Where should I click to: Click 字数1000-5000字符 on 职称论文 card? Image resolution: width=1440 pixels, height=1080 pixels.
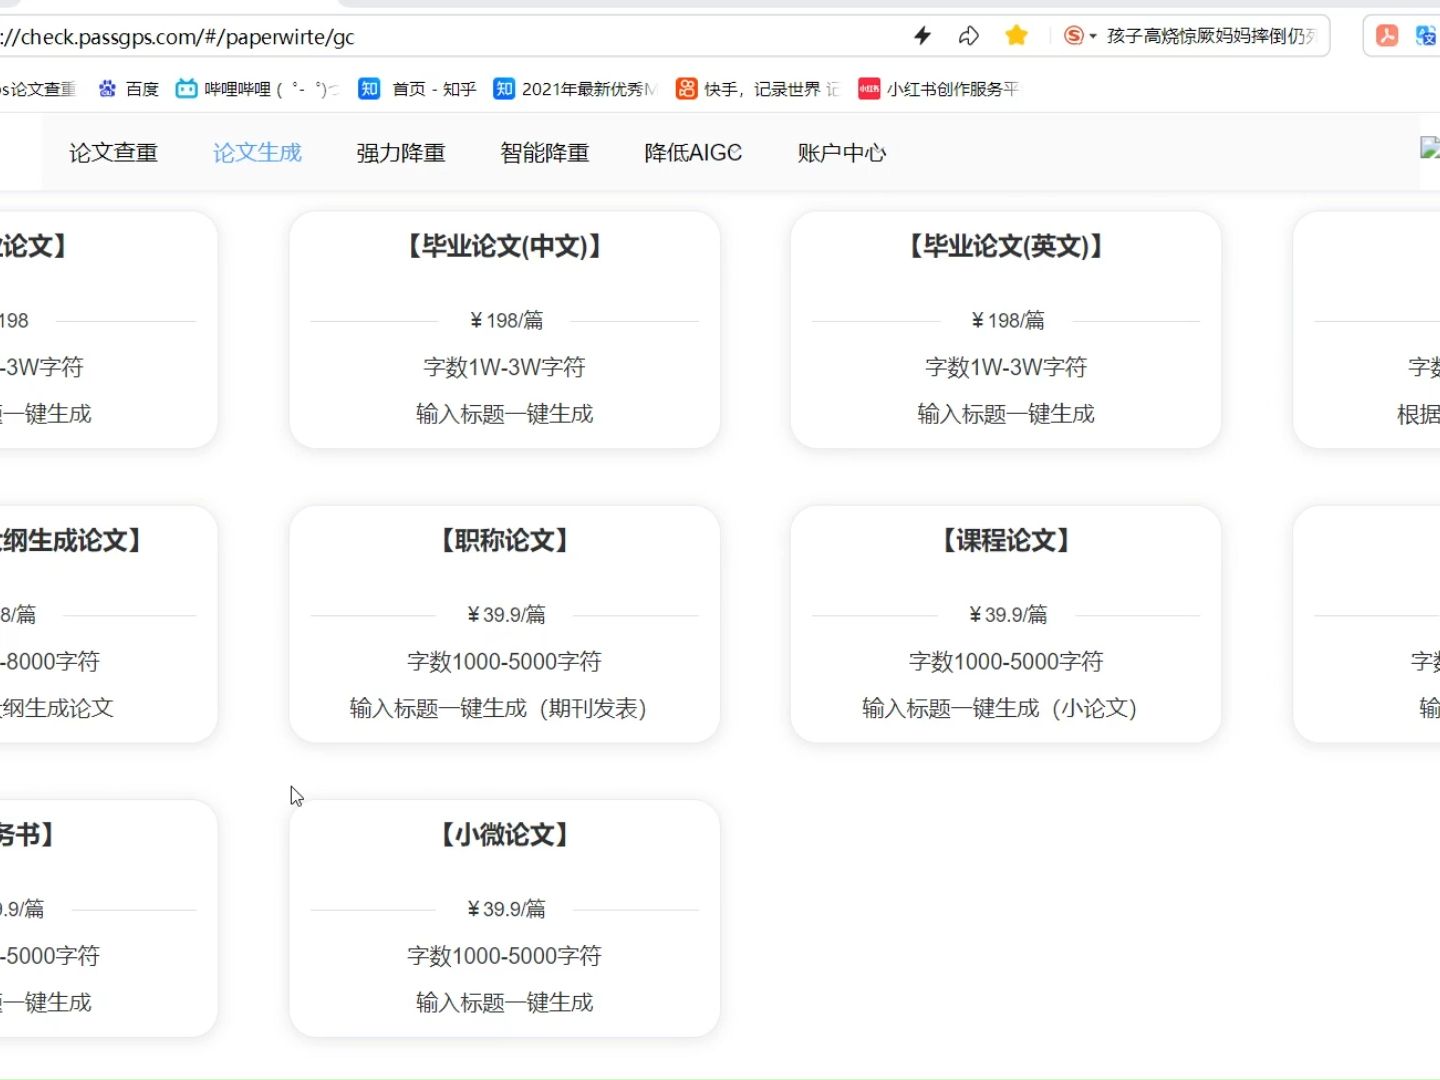click(504, 661)
